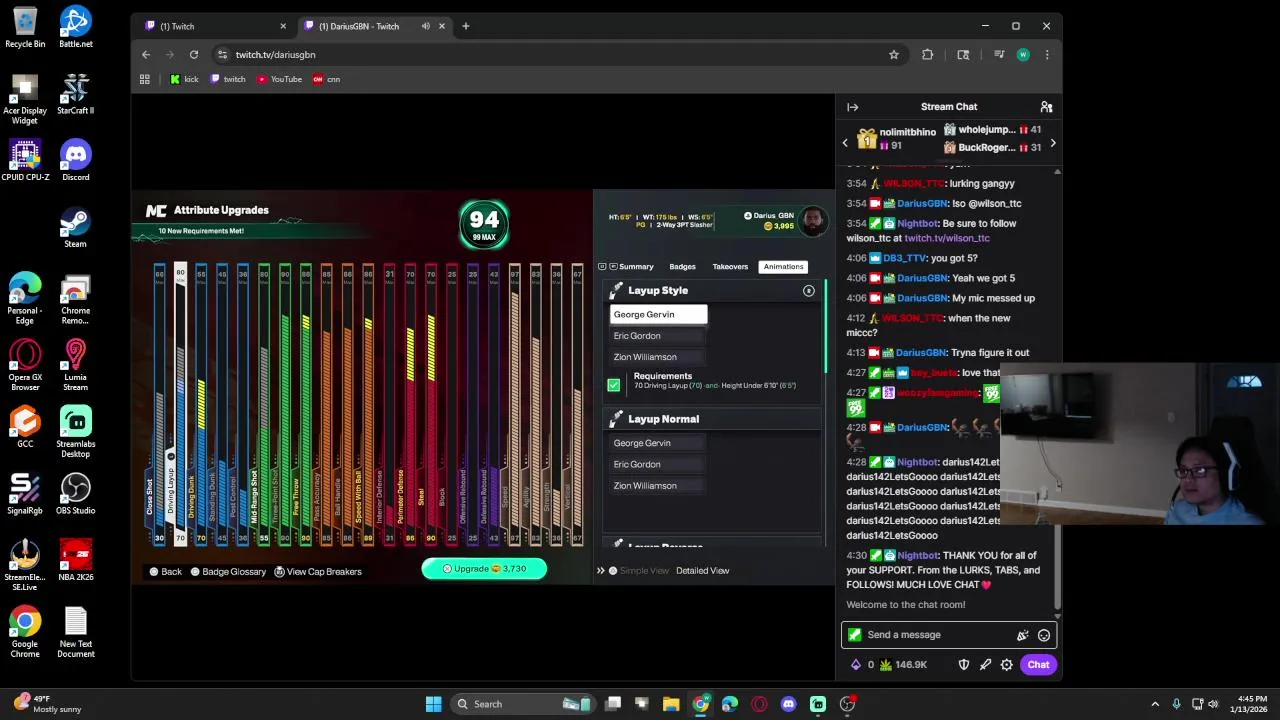1280x720 pixels.
Task: Open the Bits balance icon
Action: tap(855, 665)
